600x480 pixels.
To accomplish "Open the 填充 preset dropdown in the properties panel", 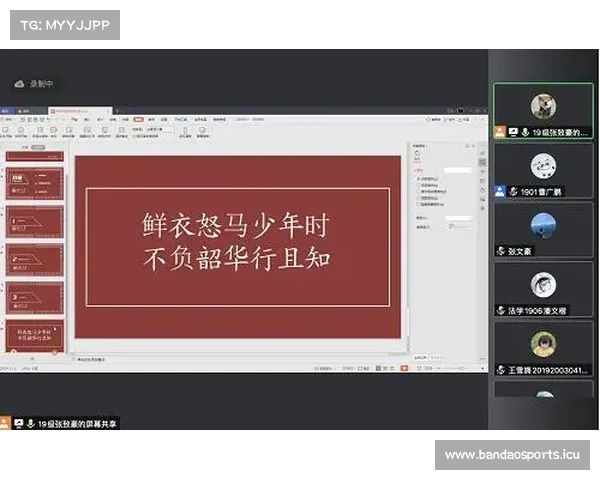I will tap(458, 170).
